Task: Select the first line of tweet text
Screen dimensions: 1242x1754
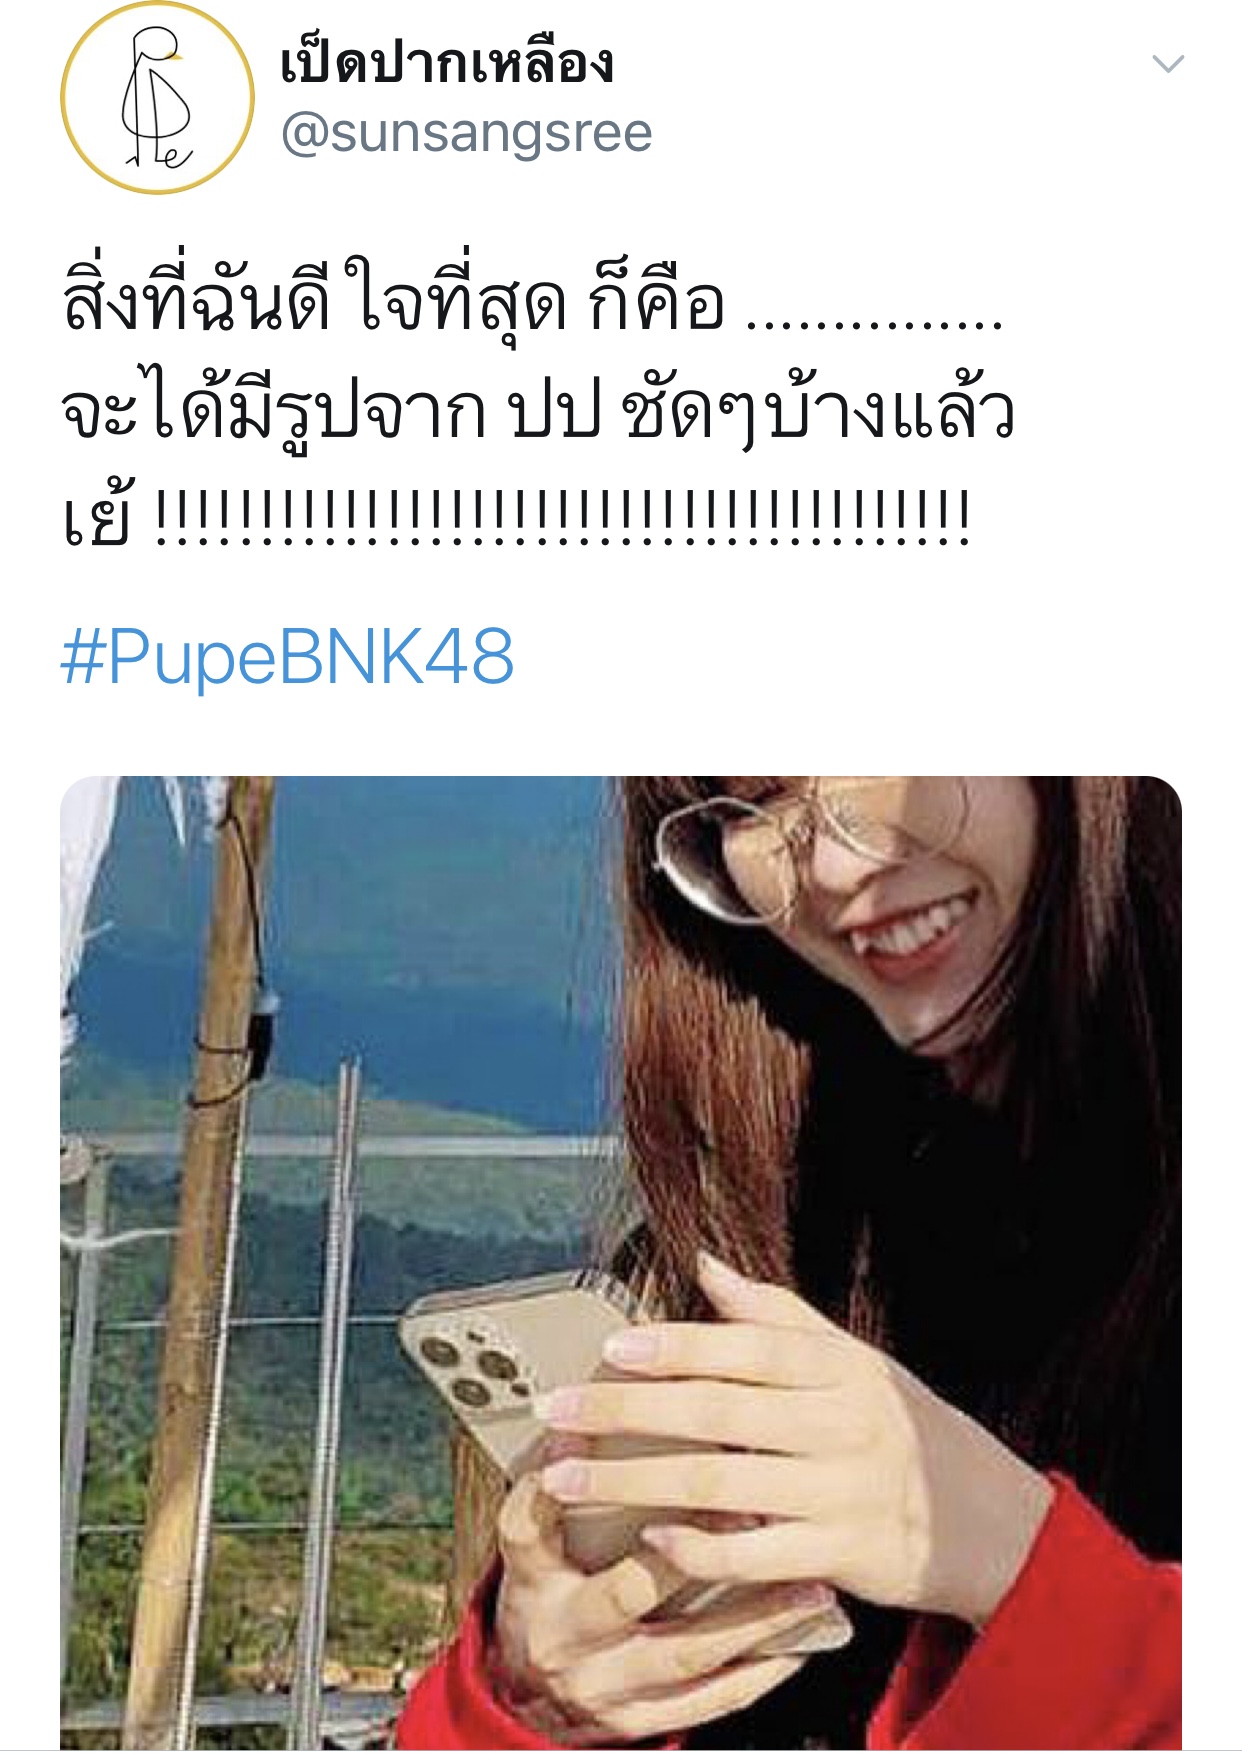Action: coord(532,298)
